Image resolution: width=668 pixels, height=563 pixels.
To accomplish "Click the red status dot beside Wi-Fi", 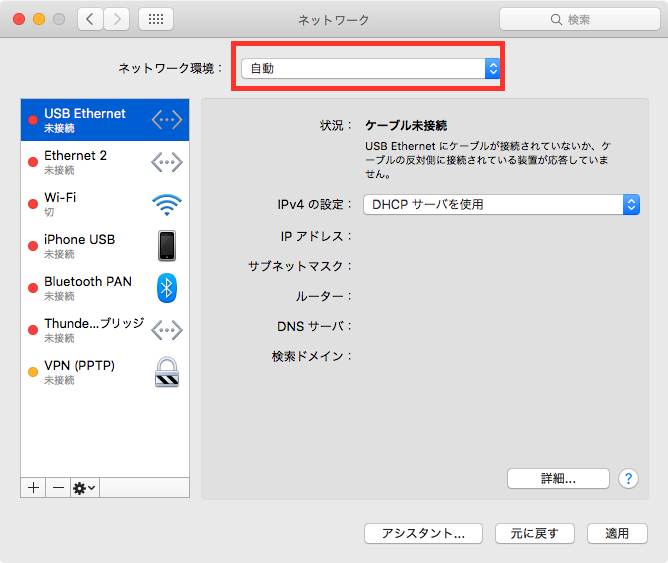I will 33,204.
